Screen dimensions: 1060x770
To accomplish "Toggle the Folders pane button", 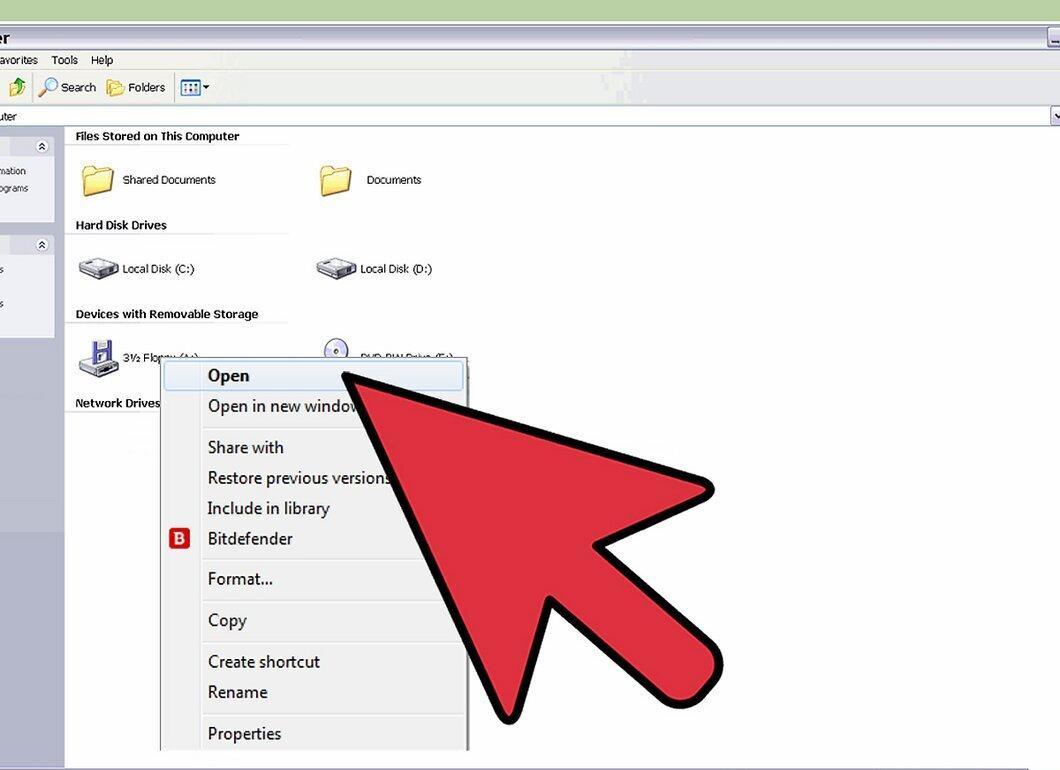I will point(136,87).
